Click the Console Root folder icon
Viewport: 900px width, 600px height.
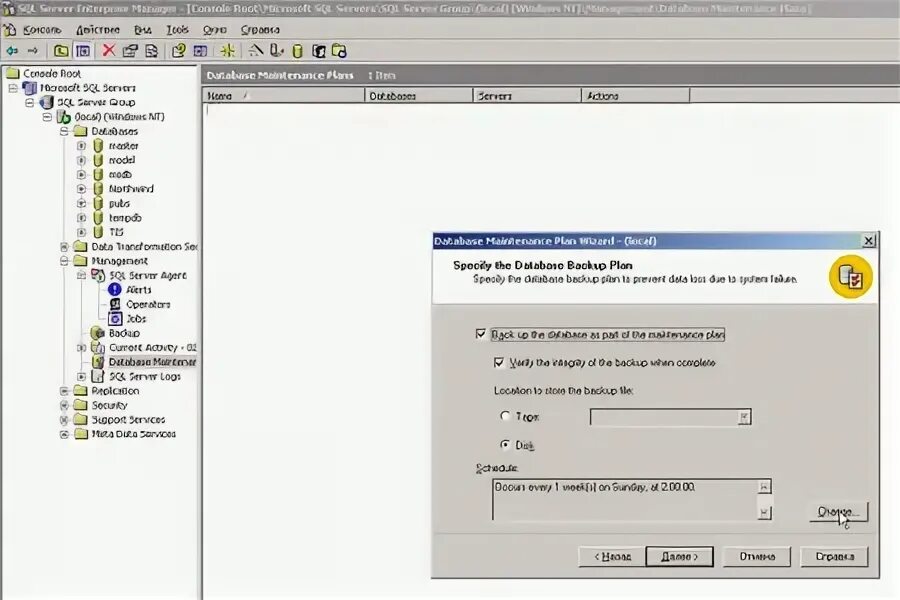tap(13, 73)
